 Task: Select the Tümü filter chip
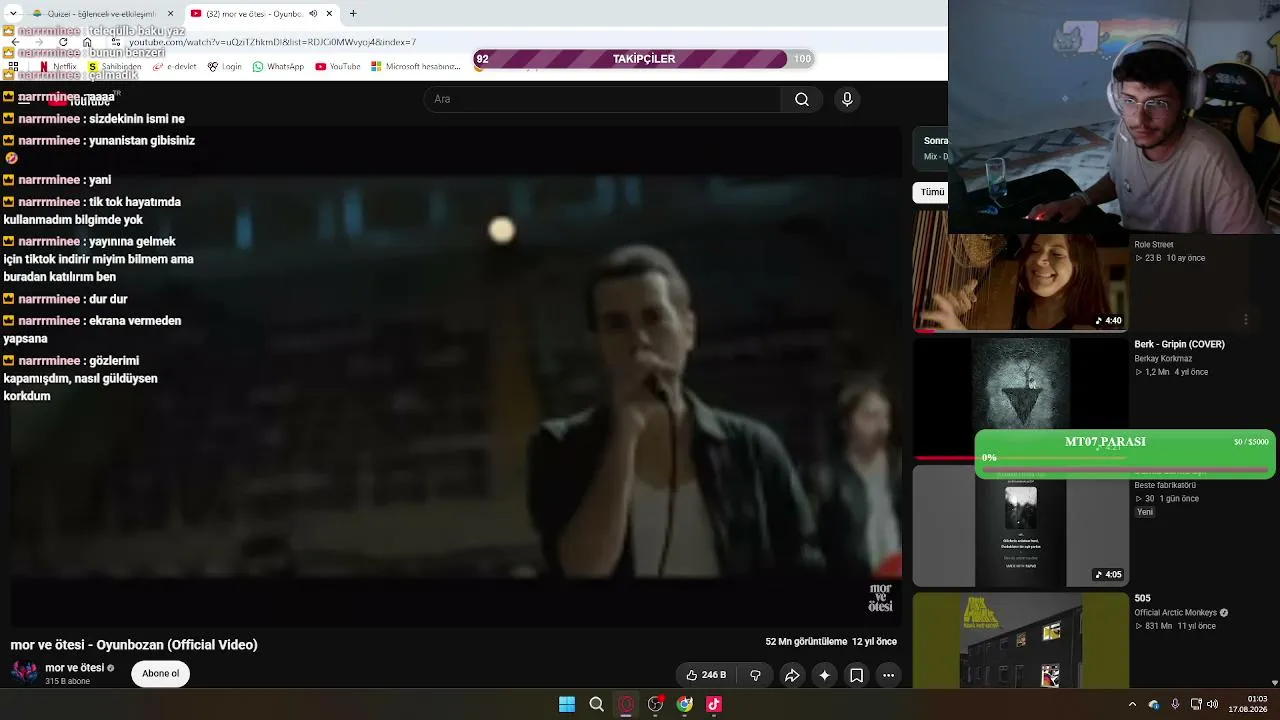(x=931, y=192)
